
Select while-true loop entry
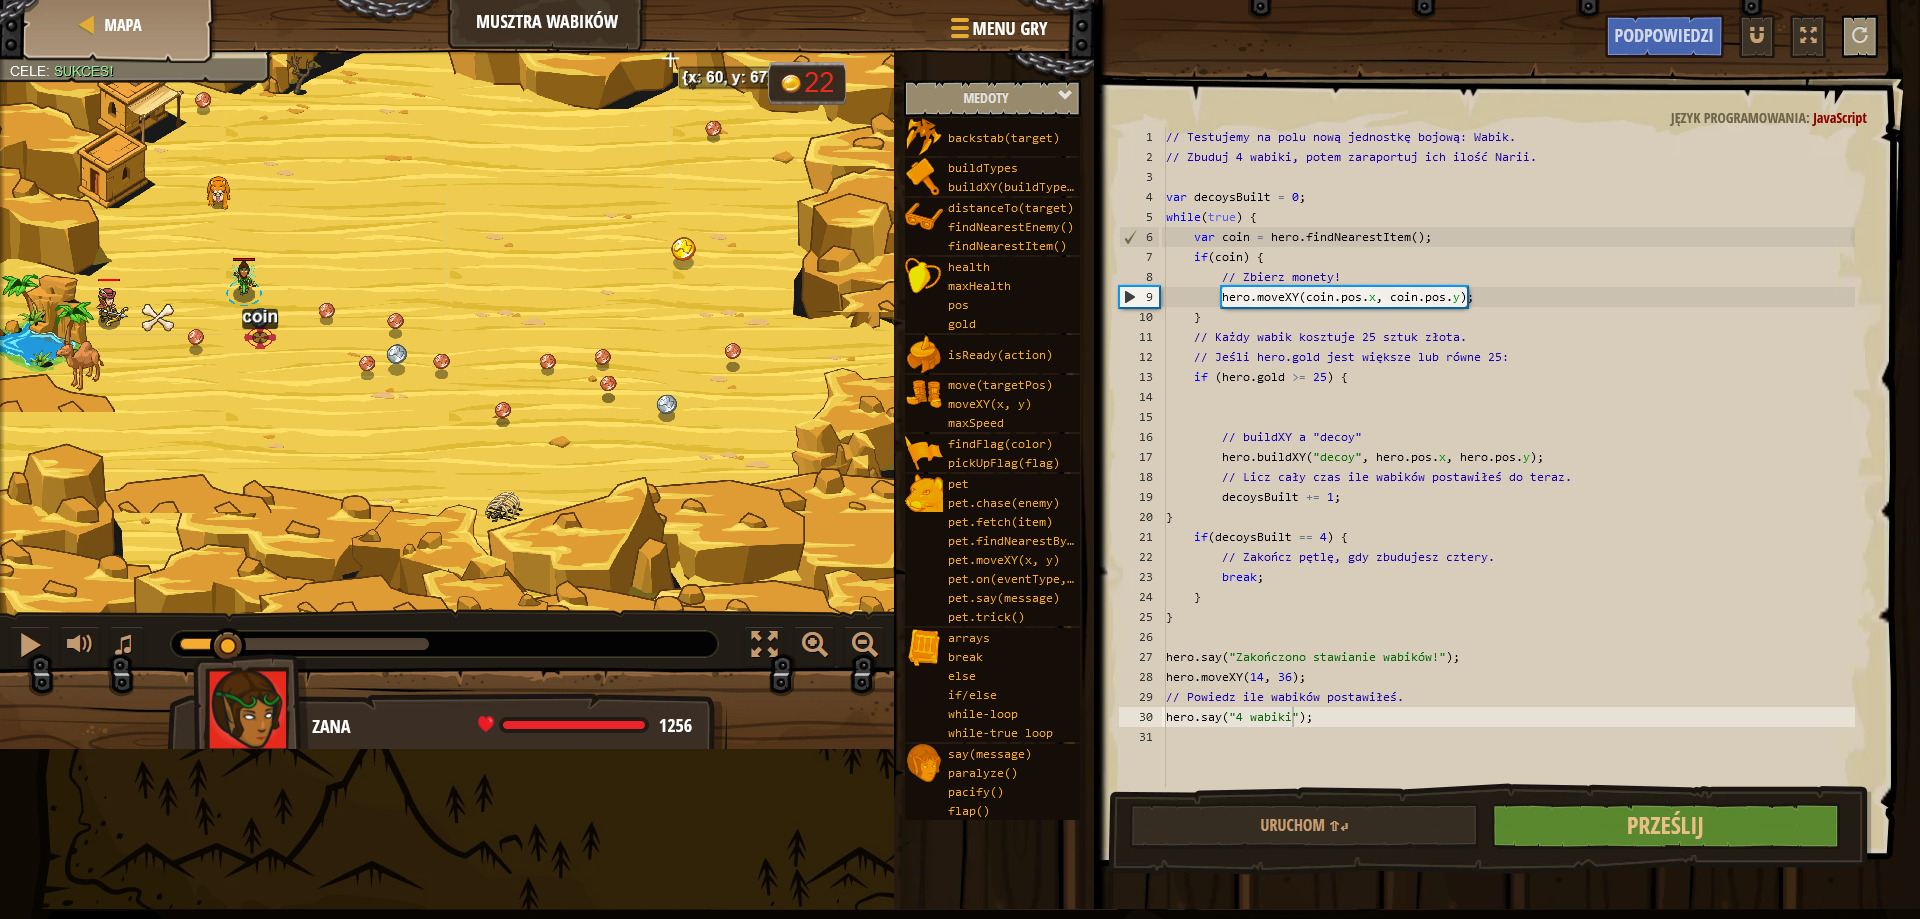point(1000,733)
